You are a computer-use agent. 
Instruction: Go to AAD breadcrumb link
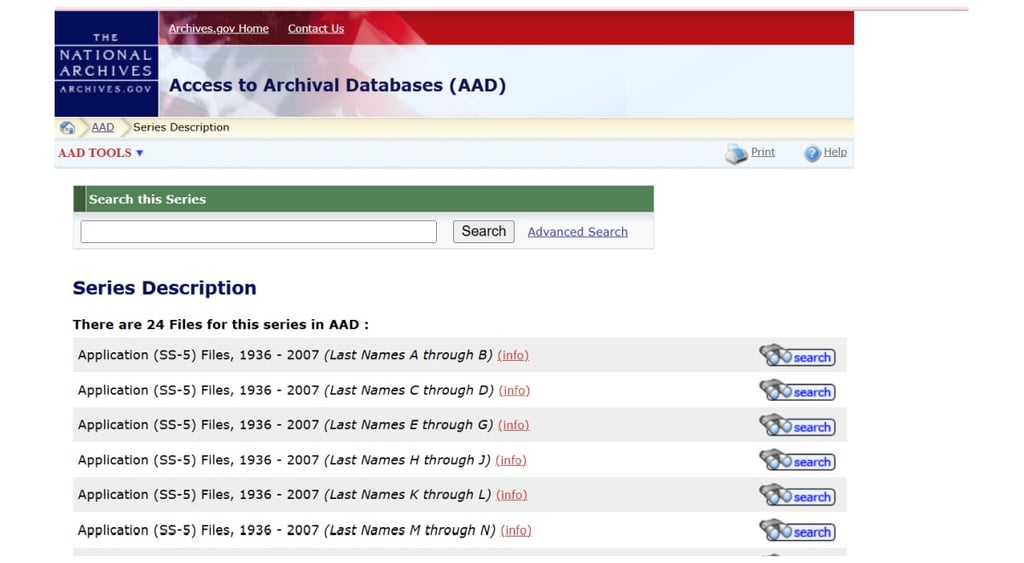103,127
